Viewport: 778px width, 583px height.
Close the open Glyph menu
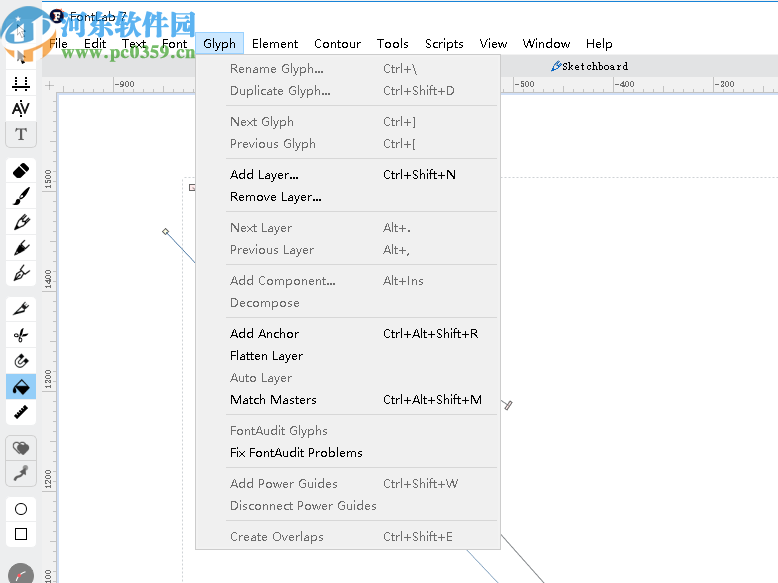coord(219,44)
